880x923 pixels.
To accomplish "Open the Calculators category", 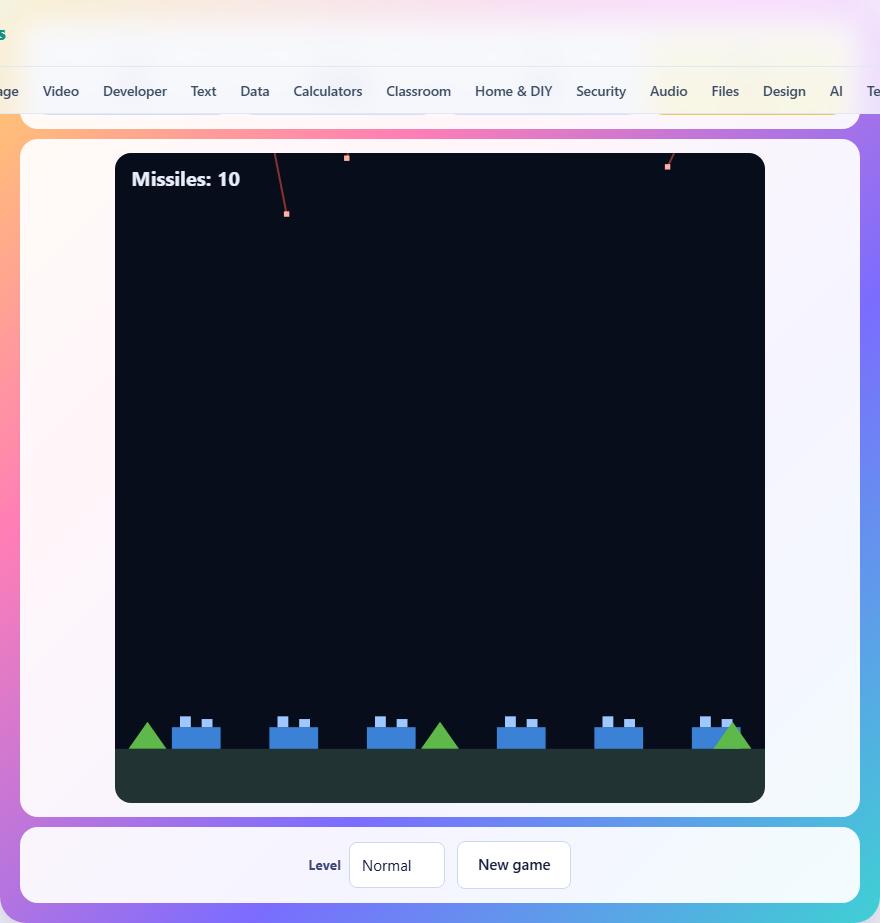I will (x=328, y=91).
